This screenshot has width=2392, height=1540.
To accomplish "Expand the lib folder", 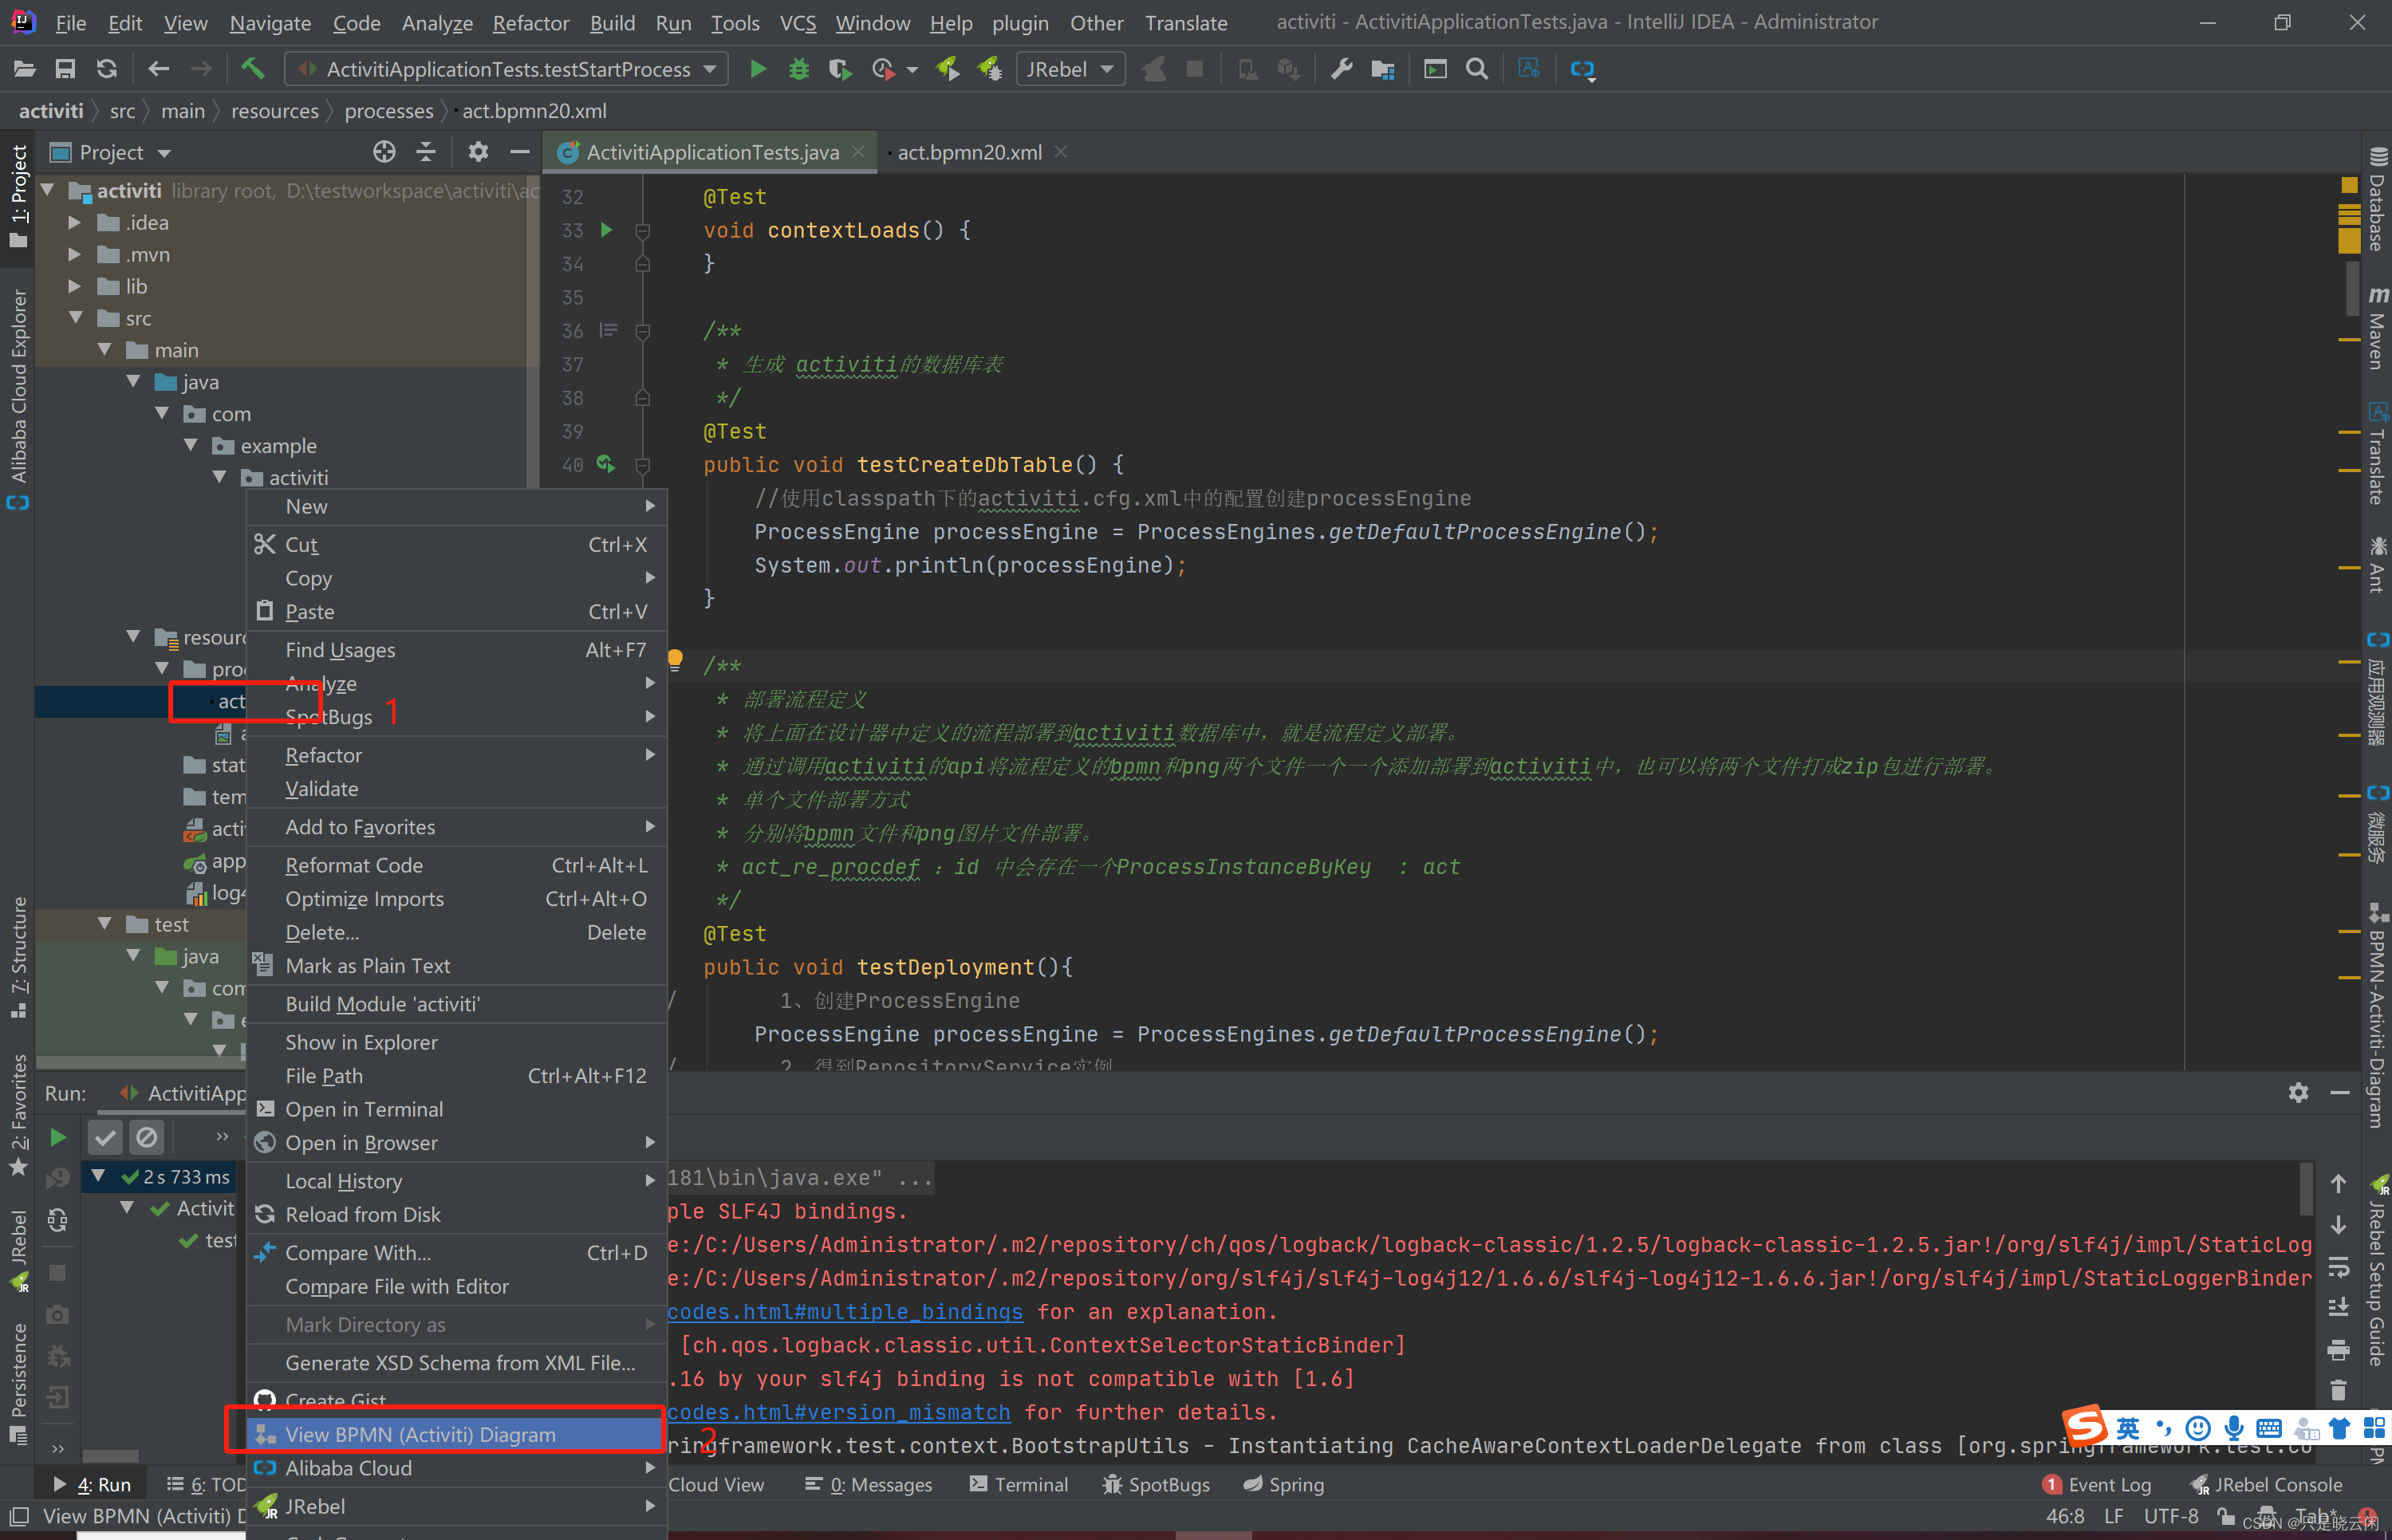I will tap(74, 286).
